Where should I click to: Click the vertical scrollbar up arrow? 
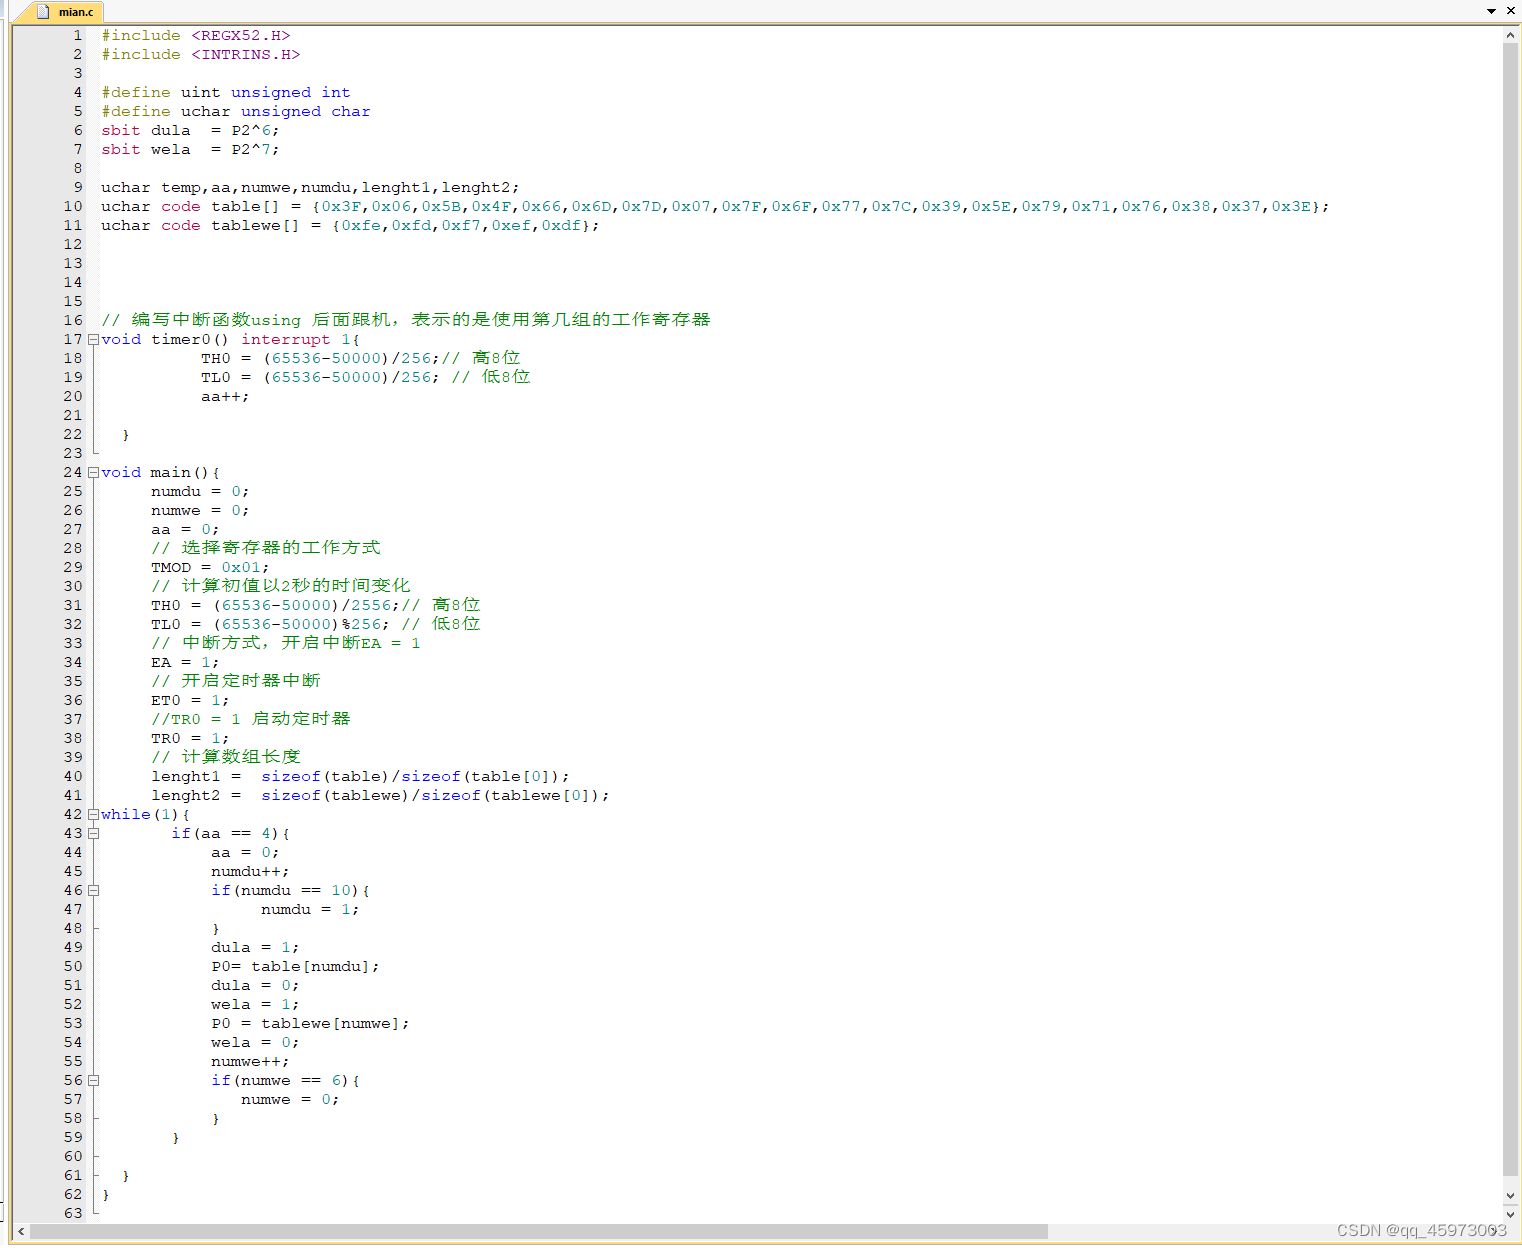pos(1510,35)
